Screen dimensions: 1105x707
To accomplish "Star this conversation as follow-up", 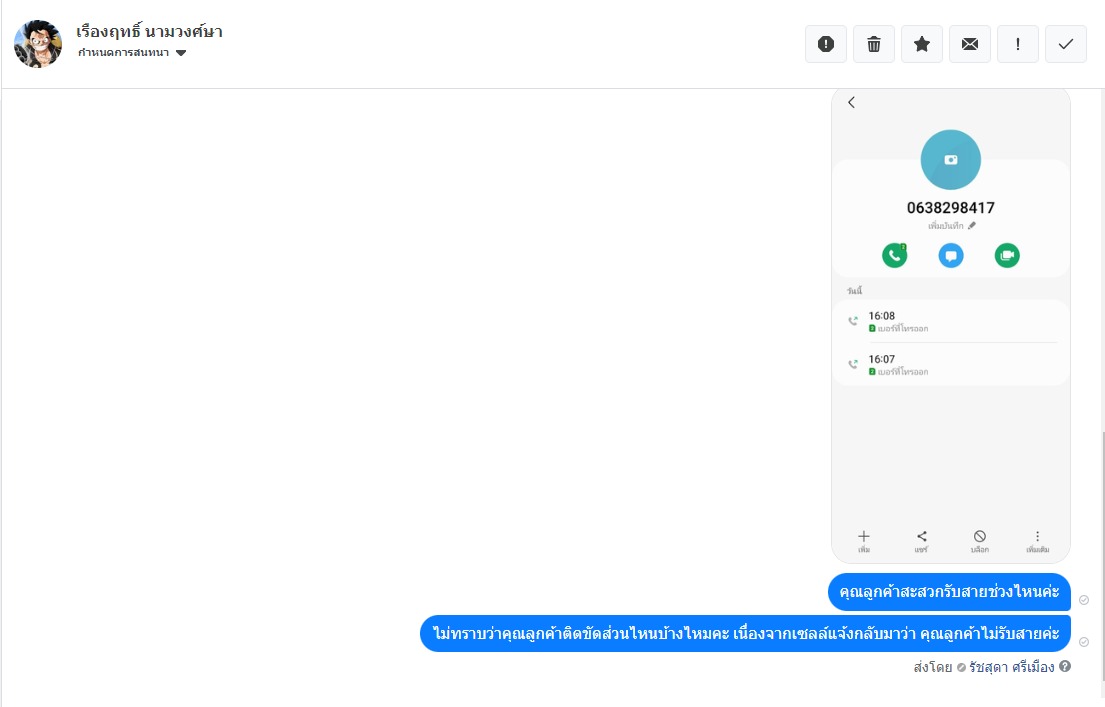I will coord(922,44).
